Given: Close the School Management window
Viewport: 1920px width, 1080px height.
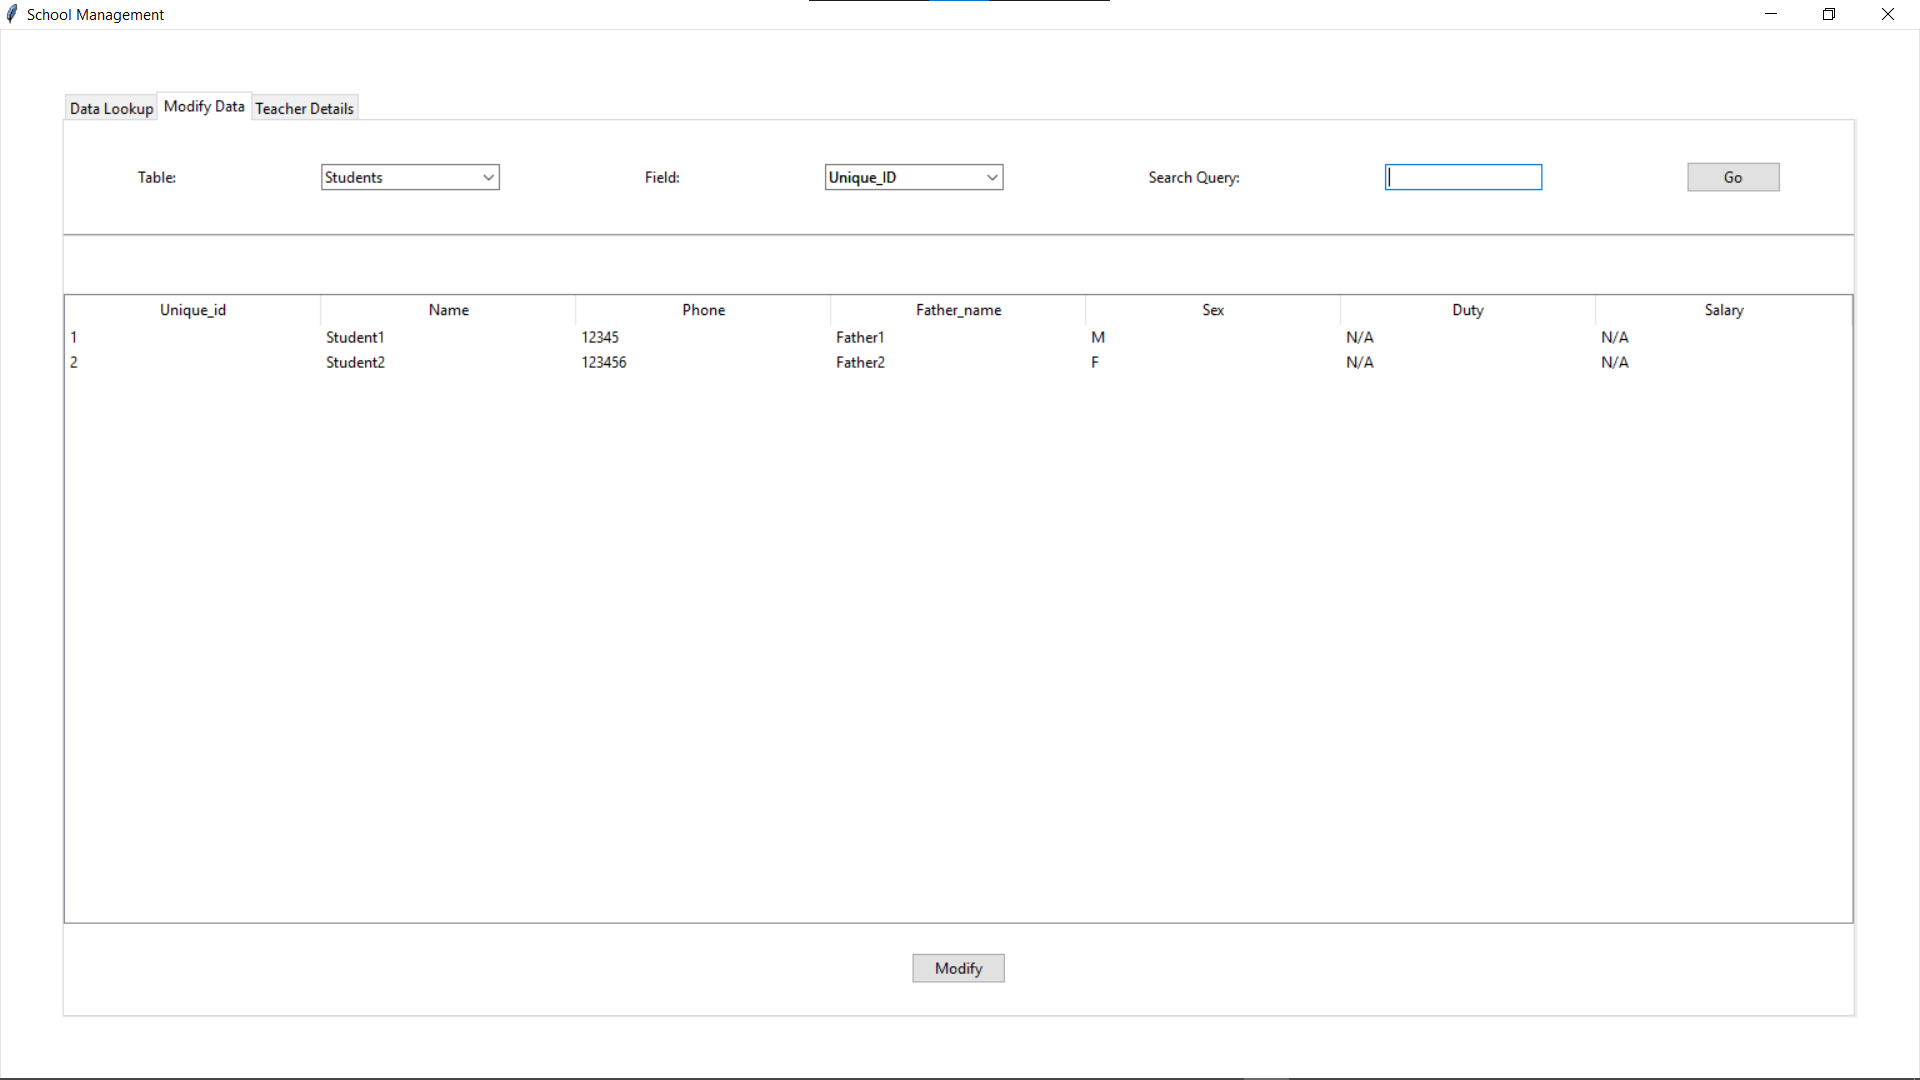Looking at the screenshot, I should click(1888, 14).
